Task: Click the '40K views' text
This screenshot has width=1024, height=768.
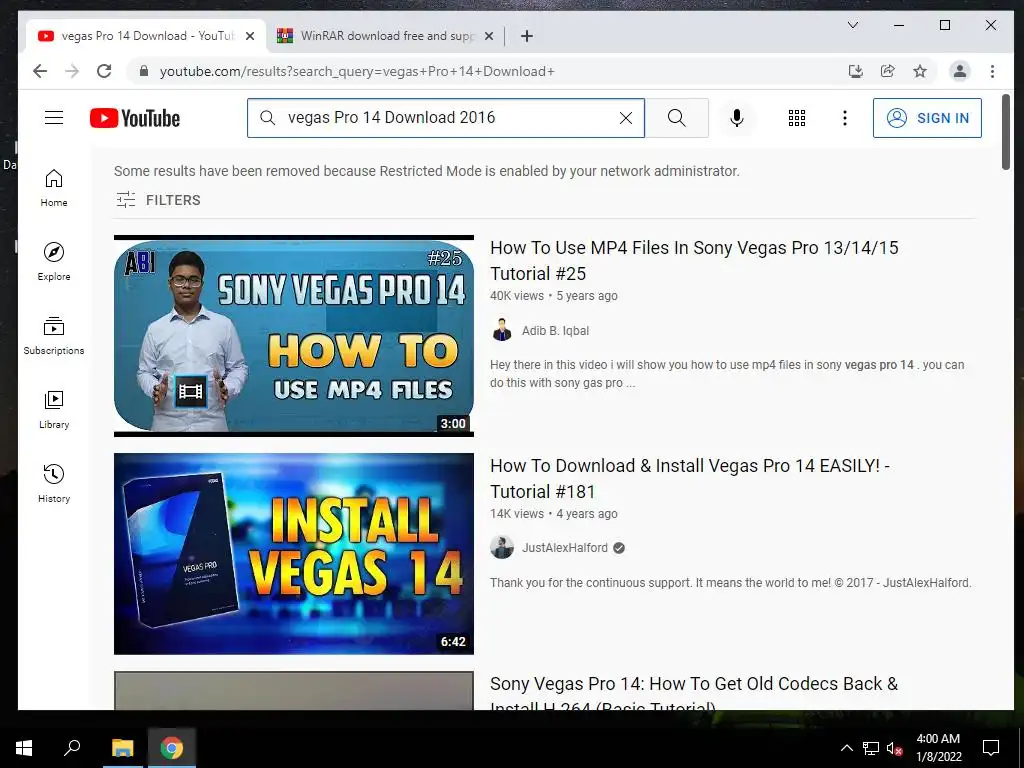Action: click(x=517, y=296)
